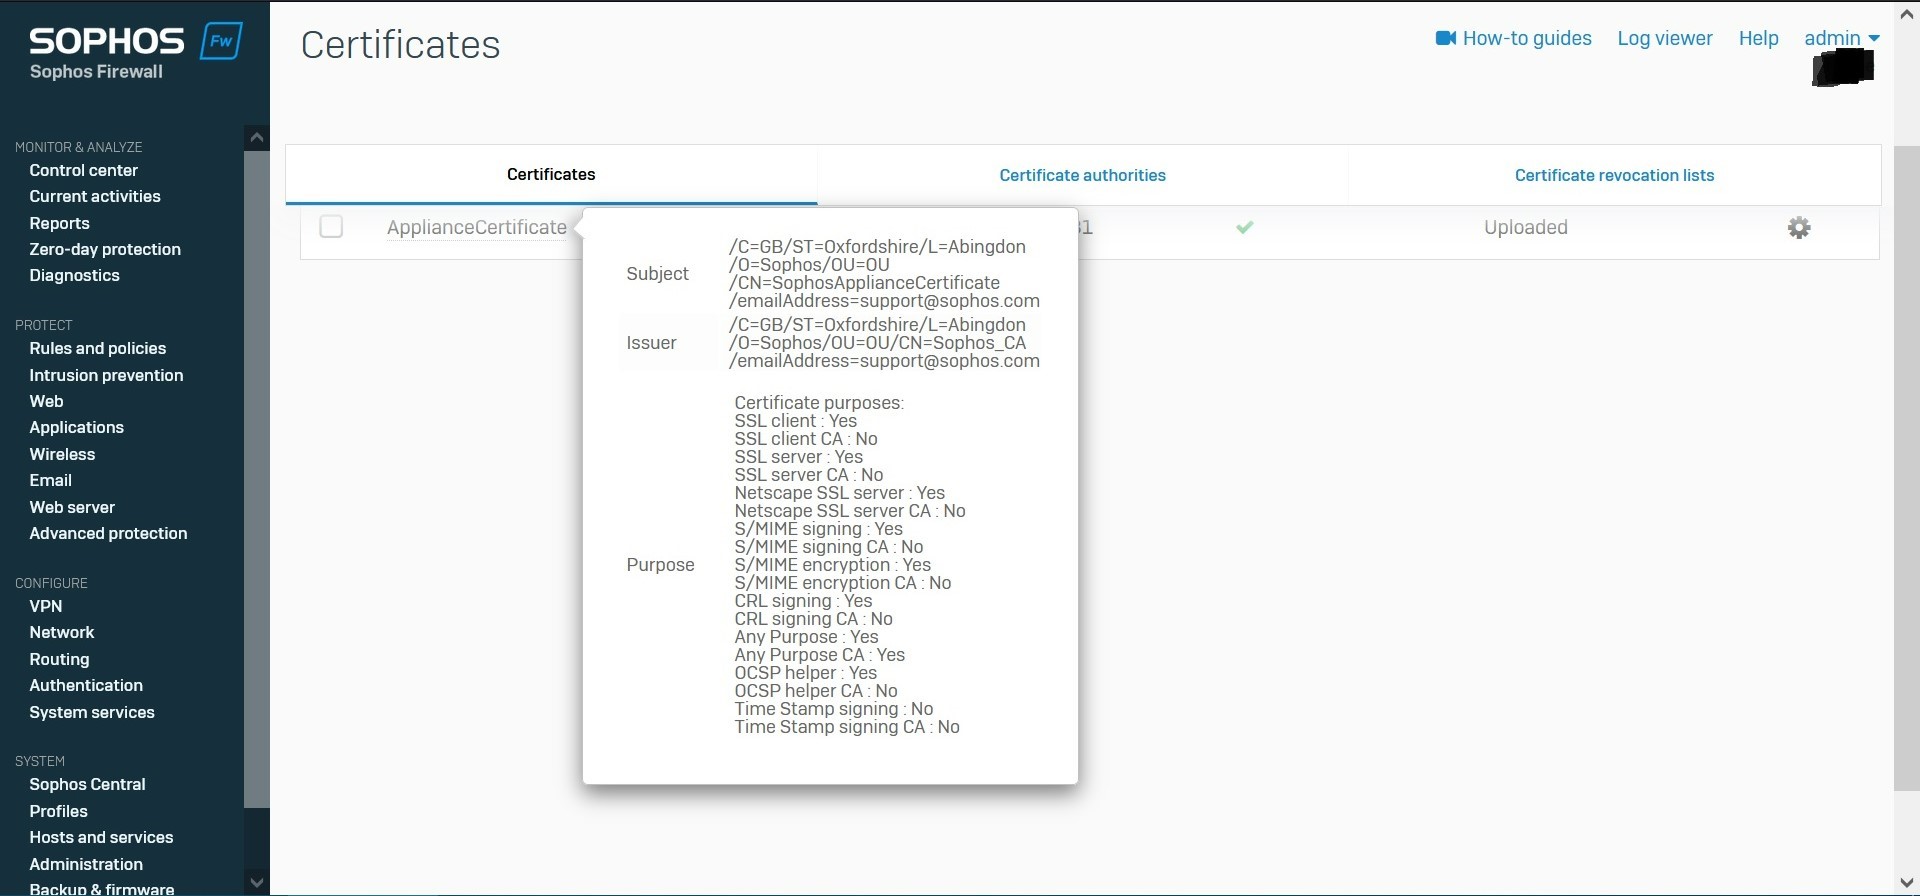Click the How-to guides camera icon
1920x896 pixels.
pos(1445,38)
